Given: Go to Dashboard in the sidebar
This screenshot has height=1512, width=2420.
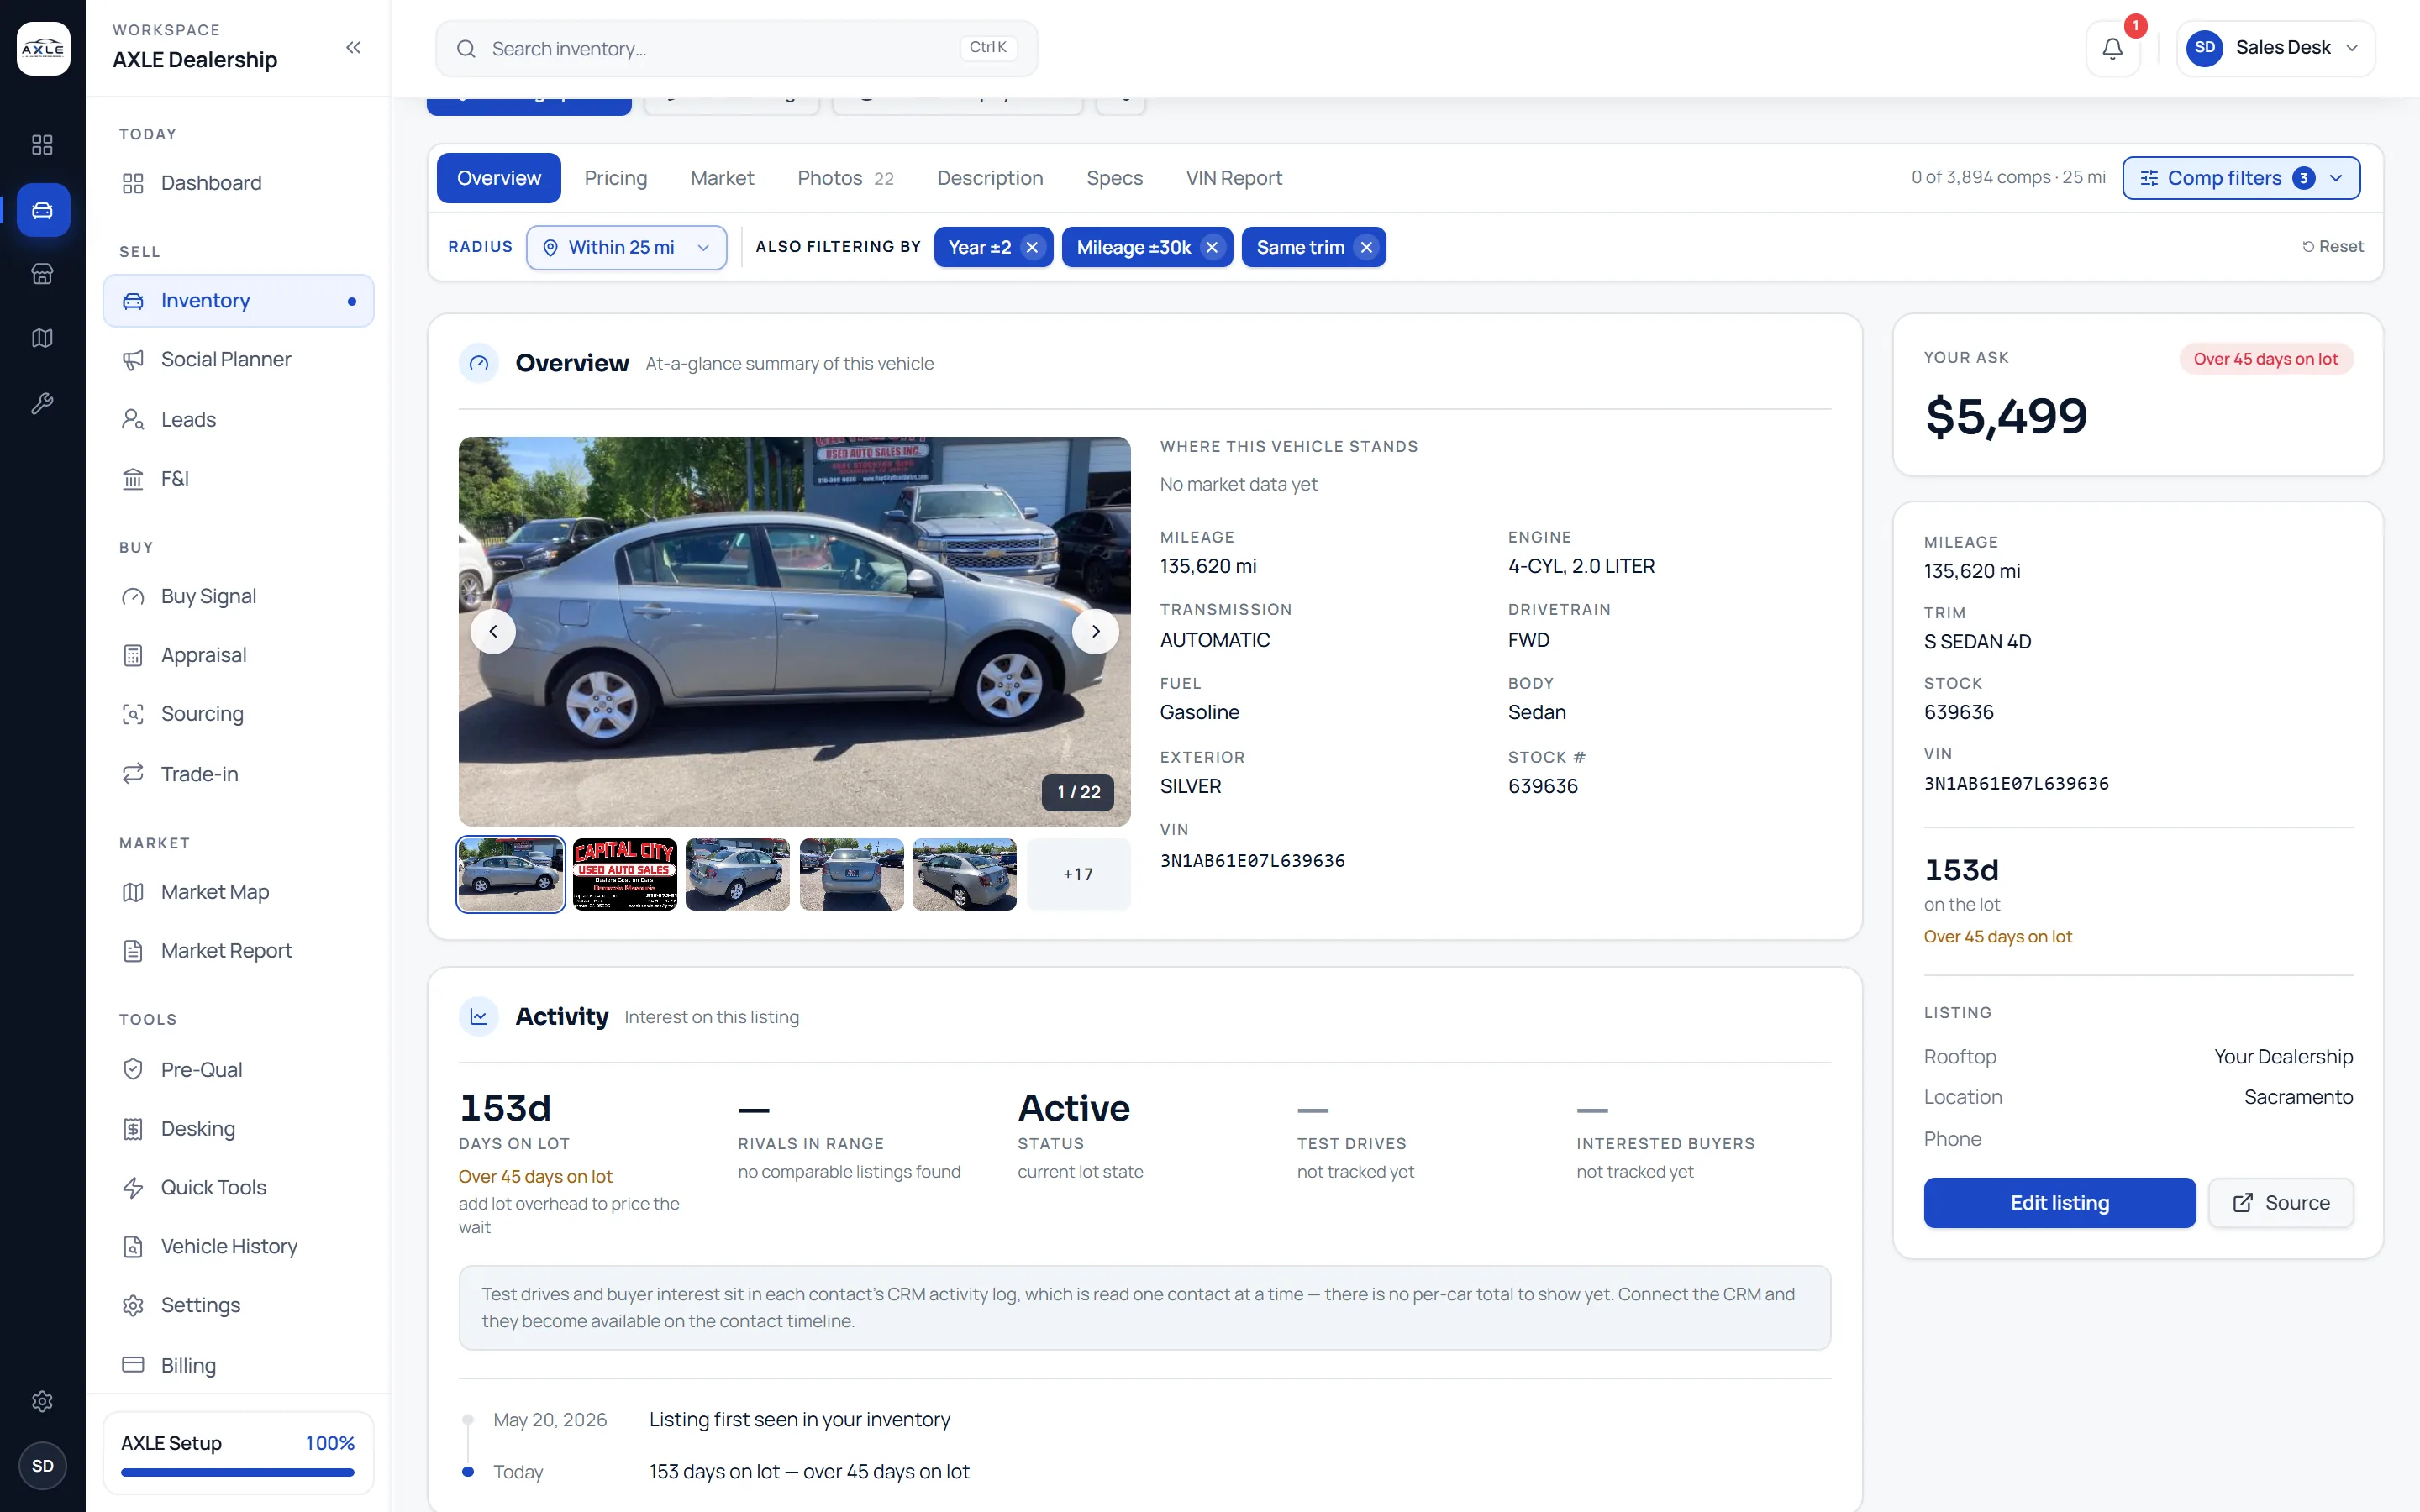Looking at the screenshot, I should (238, 183).
